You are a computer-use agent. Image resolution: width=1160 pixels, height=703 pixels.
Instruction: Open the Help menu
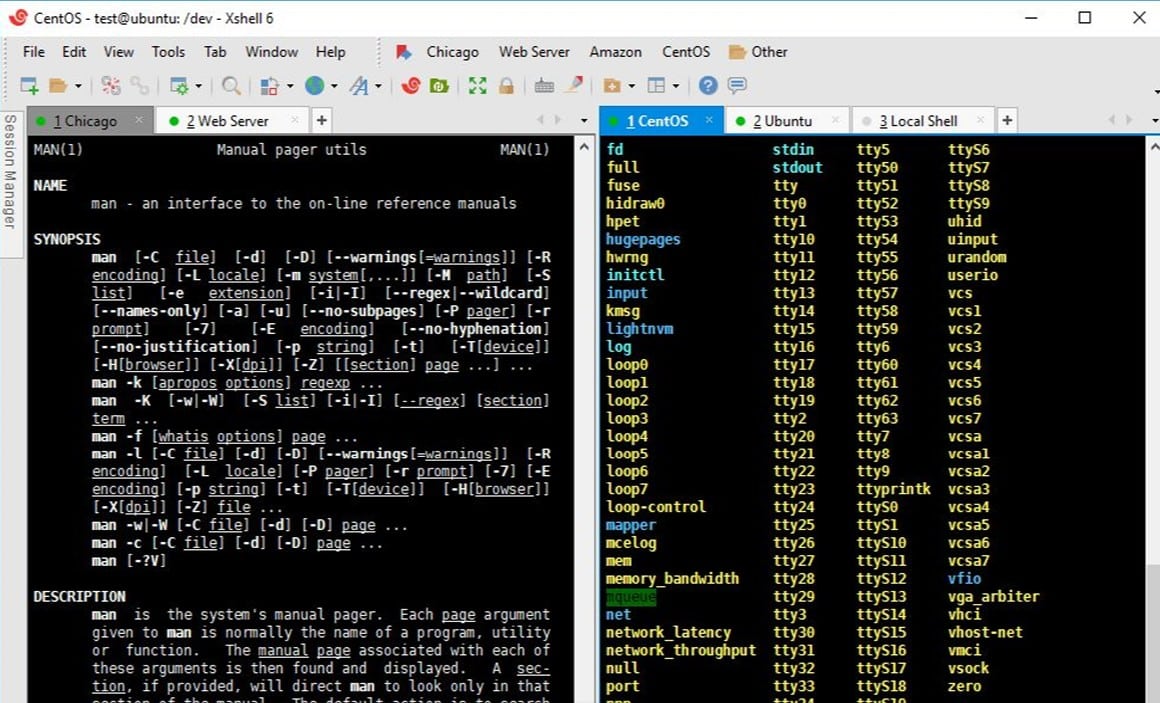pyautogui.click(x=331, y=52)
